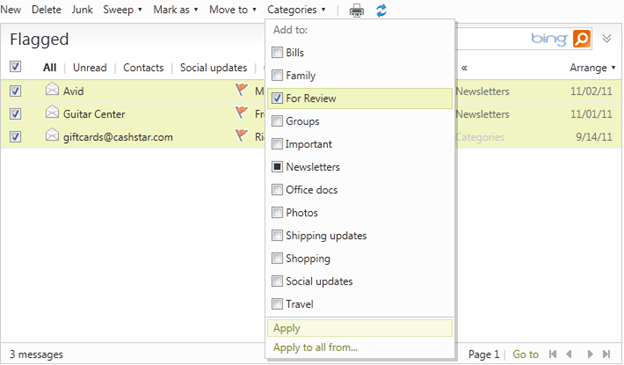The width and height of the screenshot is (624, 365).
Task: Open the Guitar Center message
Action: (94, 114)
